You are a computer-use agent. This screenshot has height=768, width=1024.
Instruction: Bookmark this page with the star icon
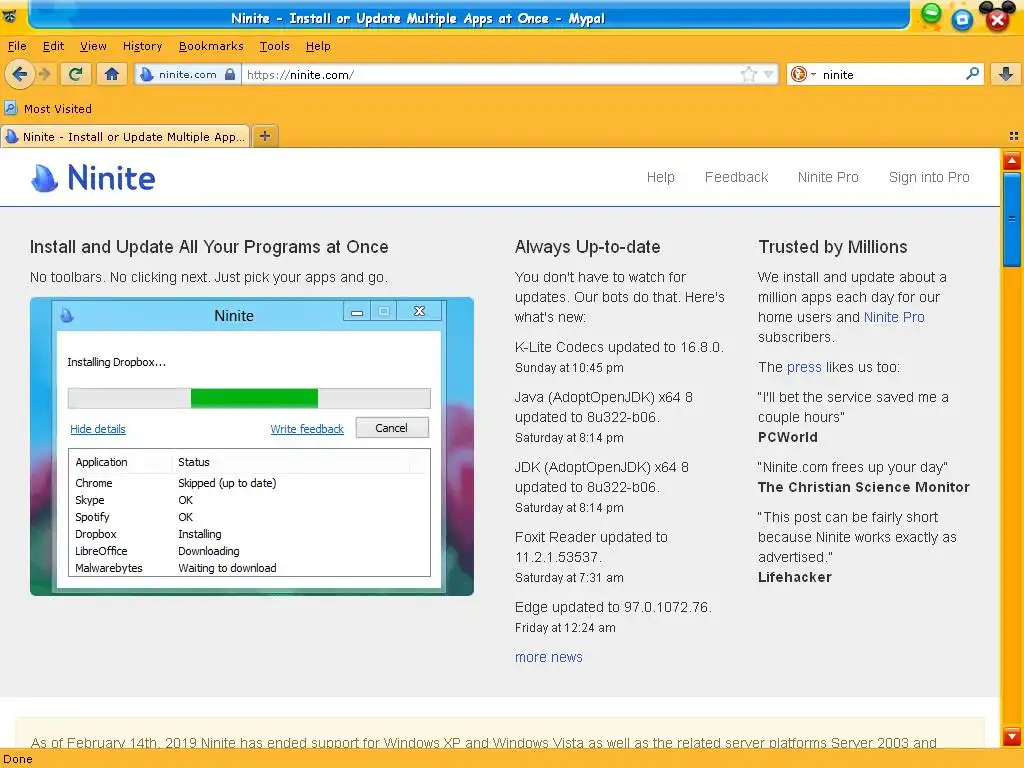coord(748,74)
